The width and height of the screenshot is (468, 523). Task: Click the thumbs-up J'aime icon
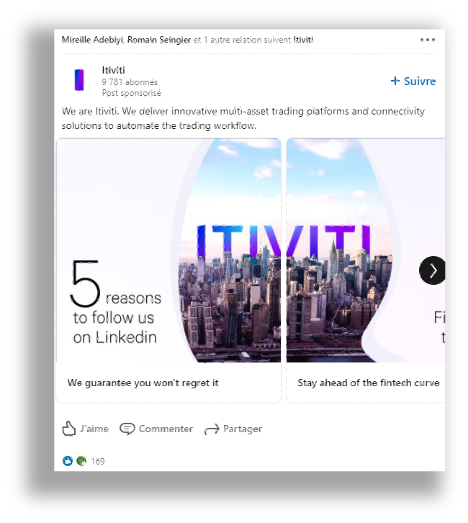click(69, 429)
